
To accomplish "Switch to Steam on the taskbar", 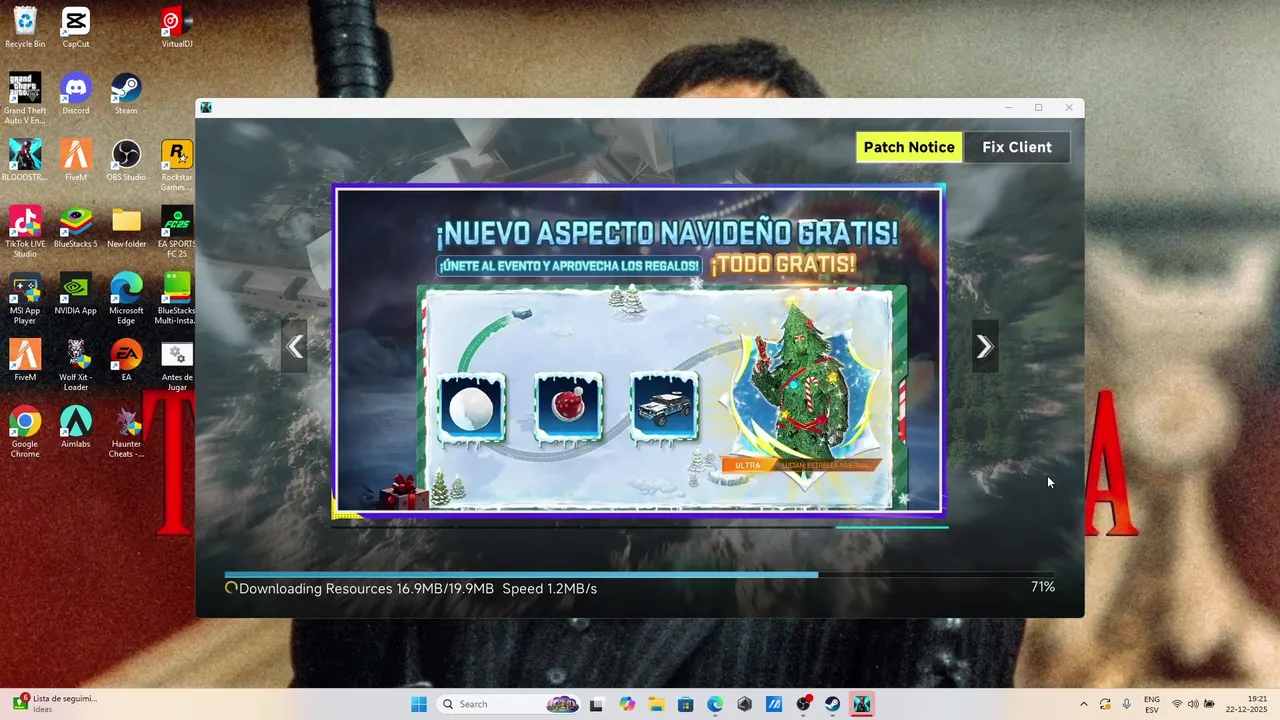I will coord(832,704).
